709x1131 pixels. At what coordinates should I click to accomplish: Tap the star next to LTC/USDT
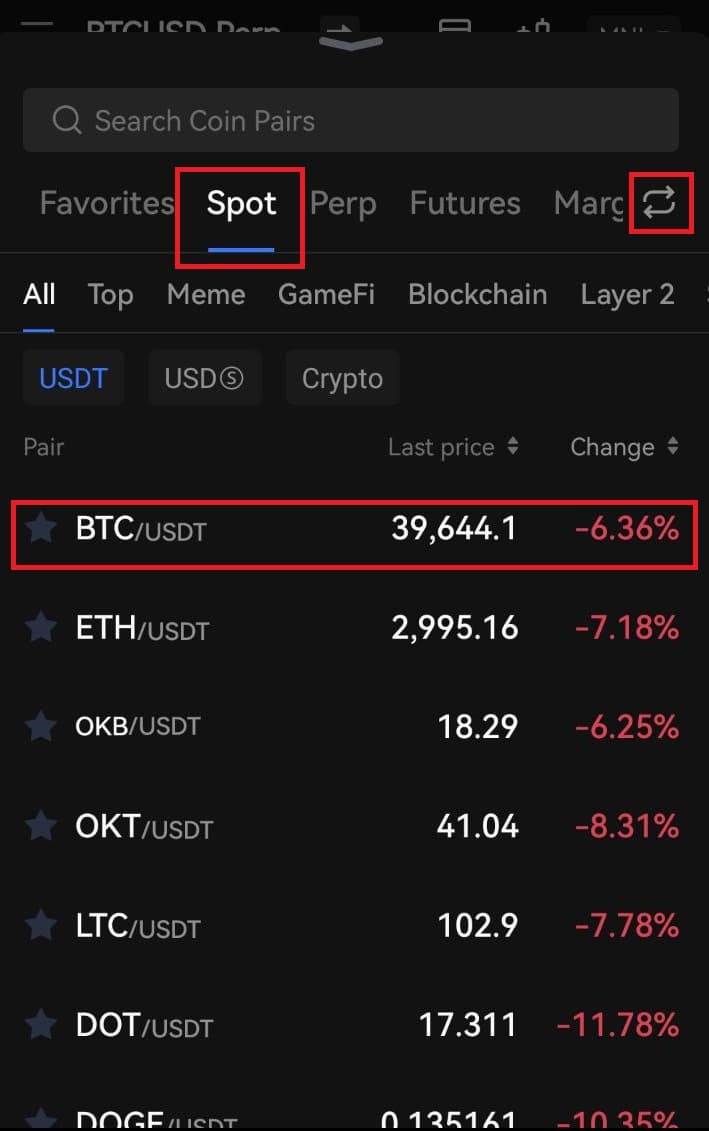pos(41,924)
